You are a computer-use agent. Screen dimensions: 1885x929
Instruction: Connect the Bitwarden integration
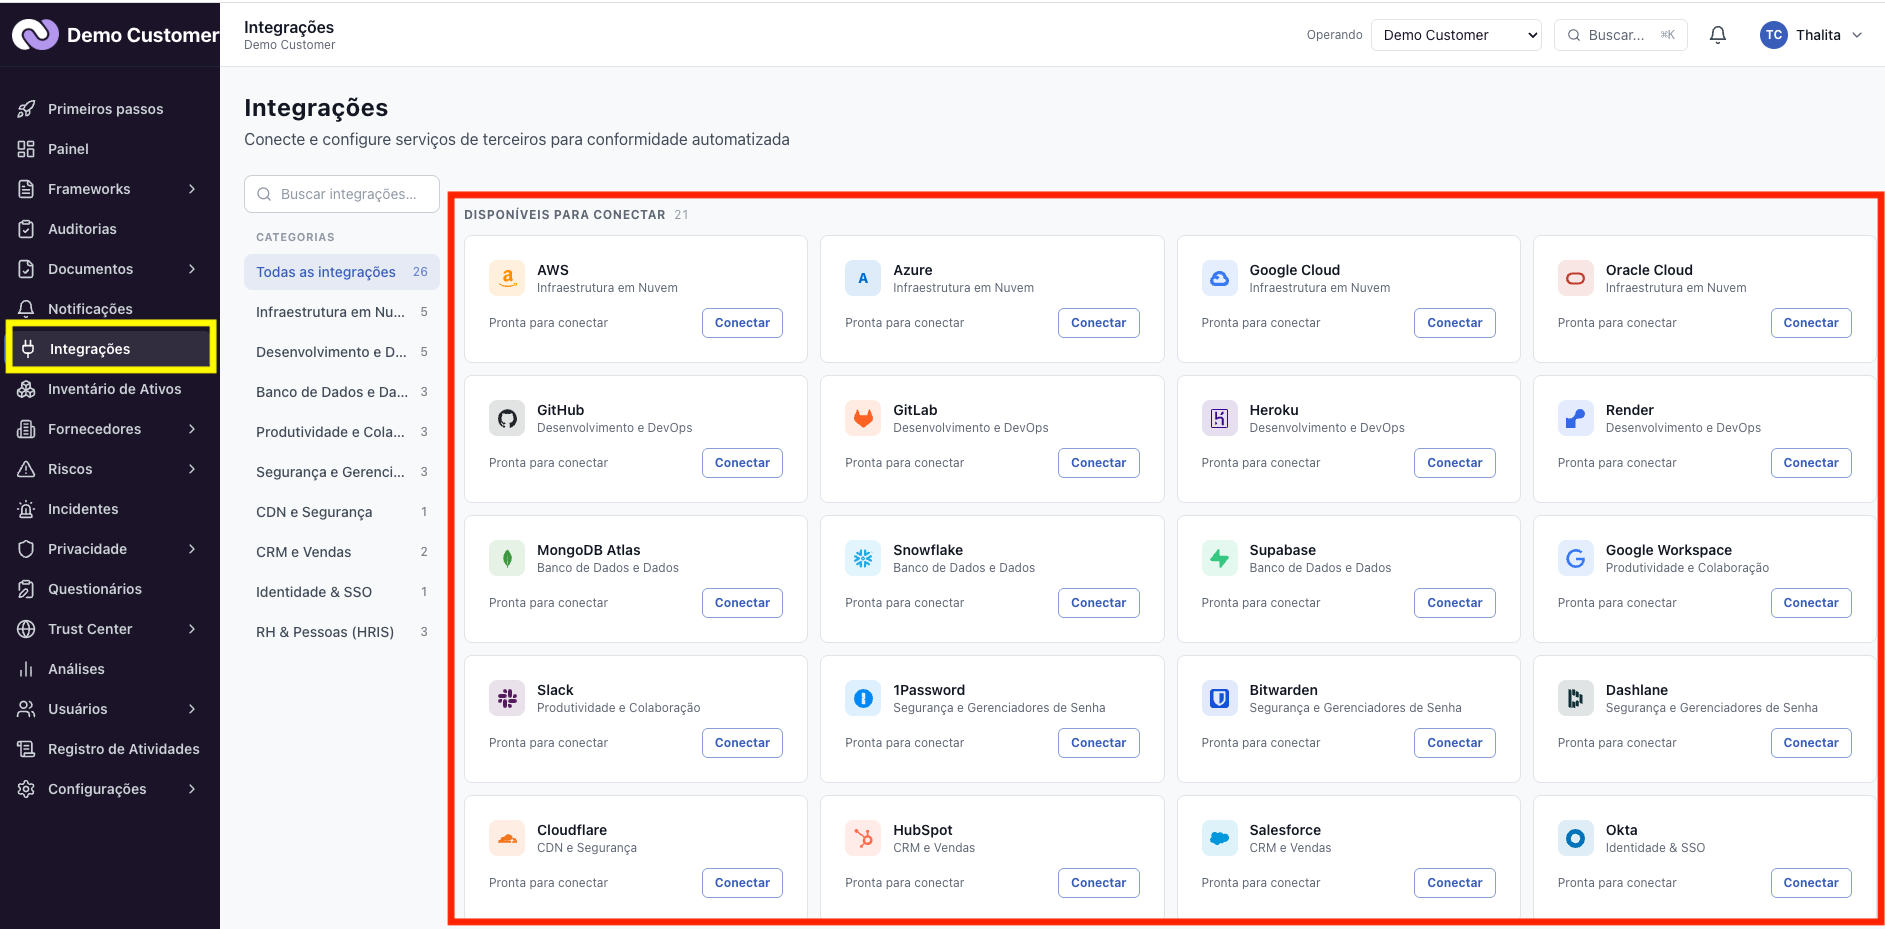tap(1454, 743)
